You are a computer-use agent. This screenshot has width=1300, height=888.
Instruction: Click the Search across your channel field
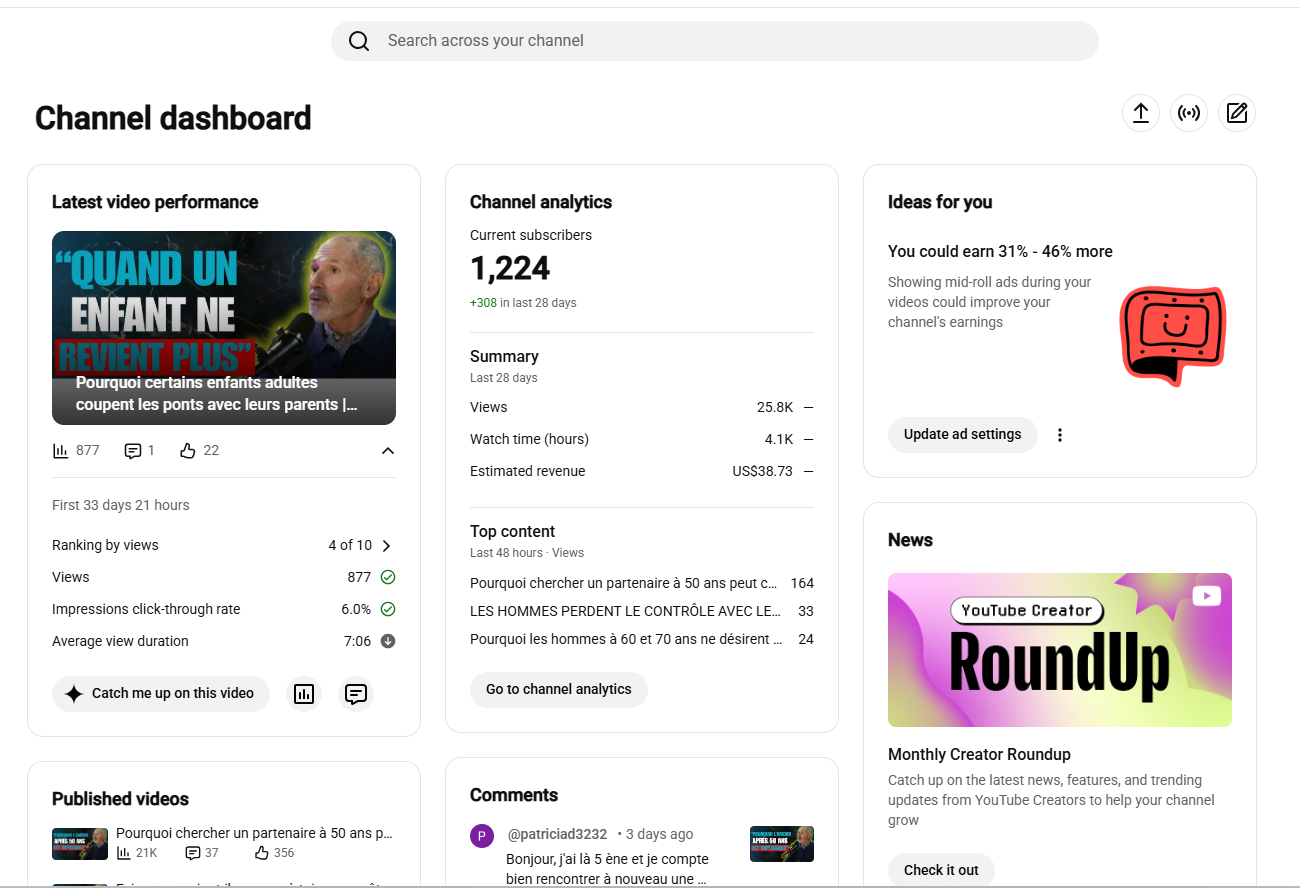(x=715, y=41)
